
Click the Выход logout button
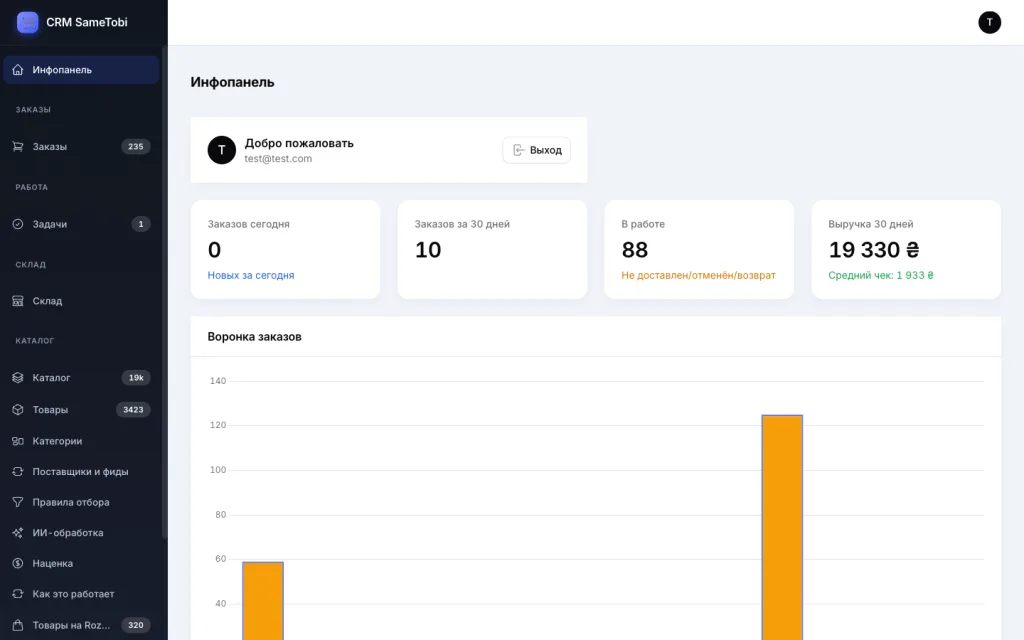(x=536, y=150)
